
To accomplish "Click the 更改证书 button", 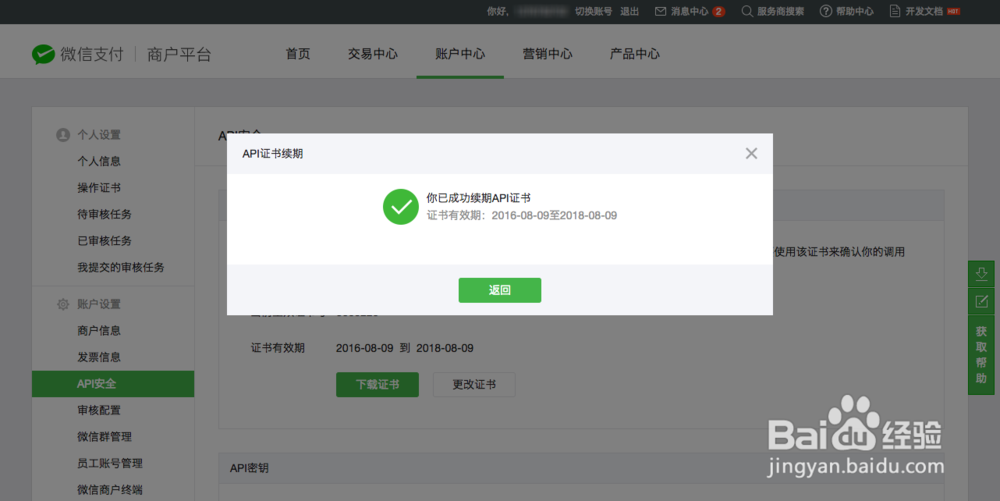I will coord(474,384).
